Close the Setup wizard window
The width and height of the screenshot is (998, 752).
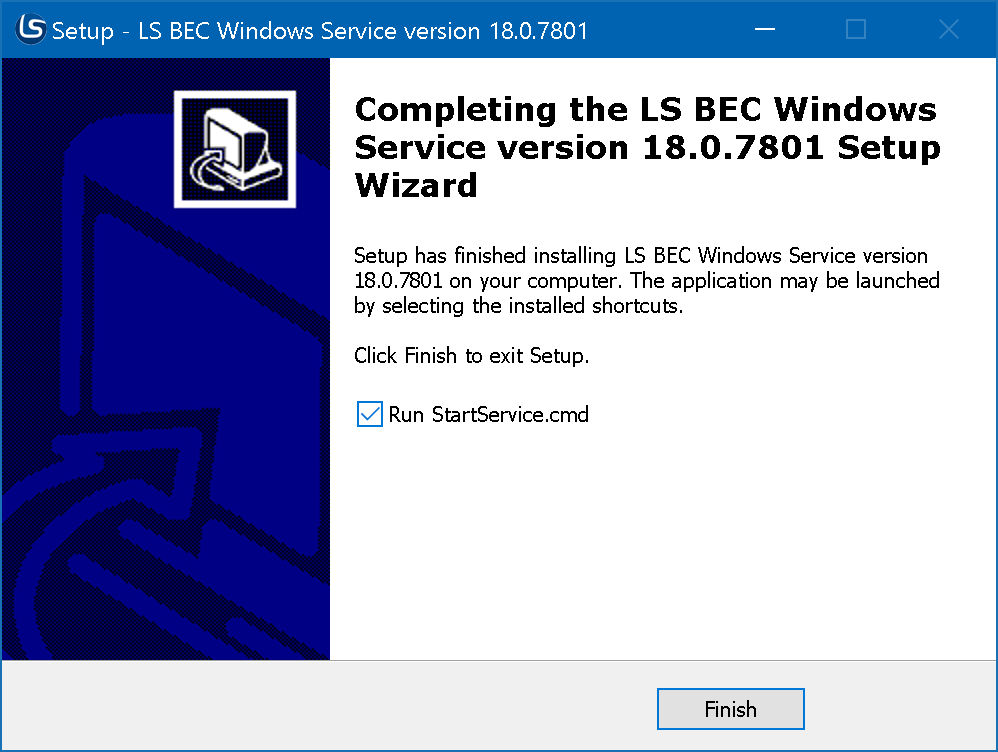pos(949,30)
